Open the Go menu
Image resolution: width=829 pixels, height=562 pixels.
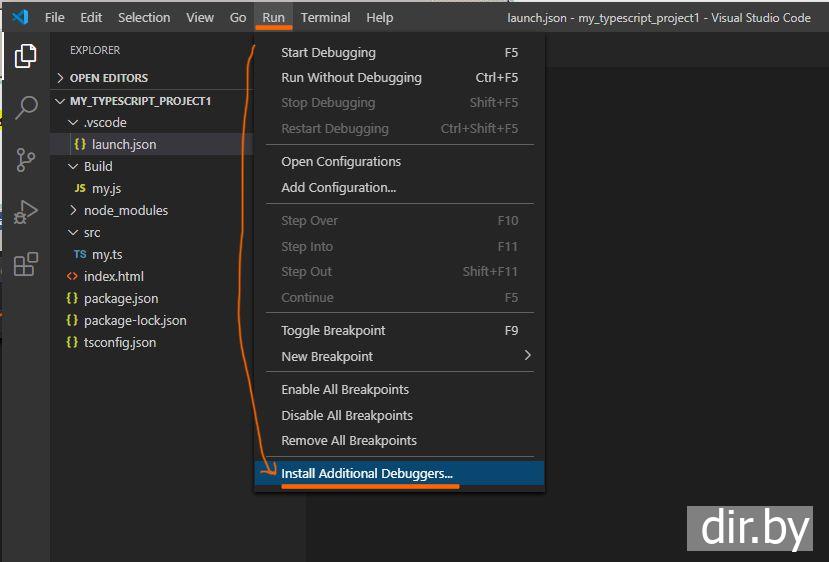pos(238,17)
